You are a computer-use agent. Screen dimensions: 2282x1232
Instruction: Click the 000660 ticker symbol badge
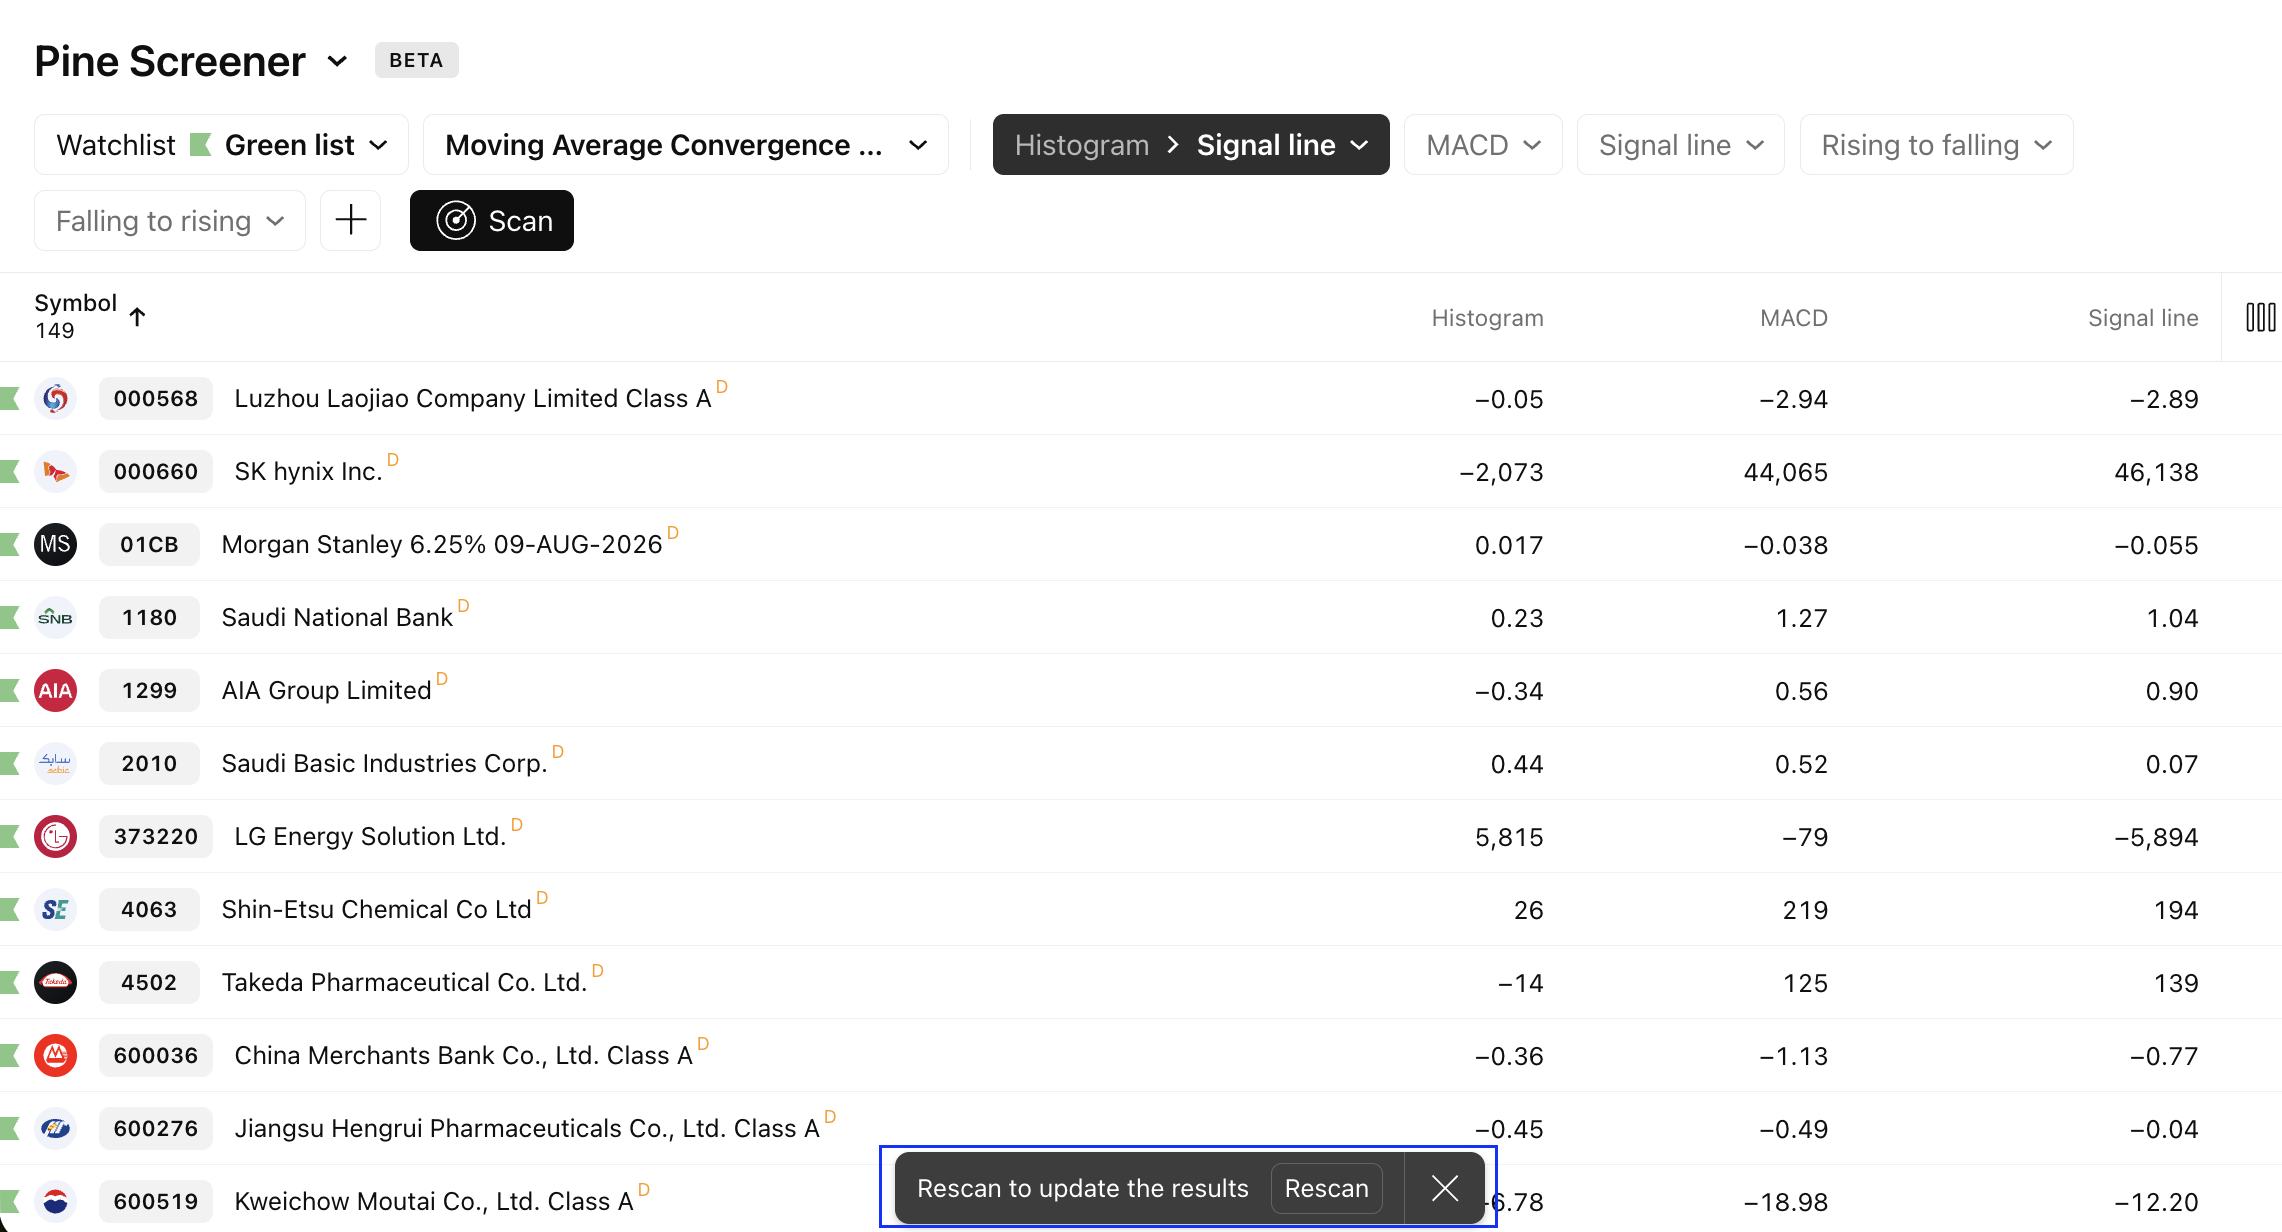tap(155, 471)
